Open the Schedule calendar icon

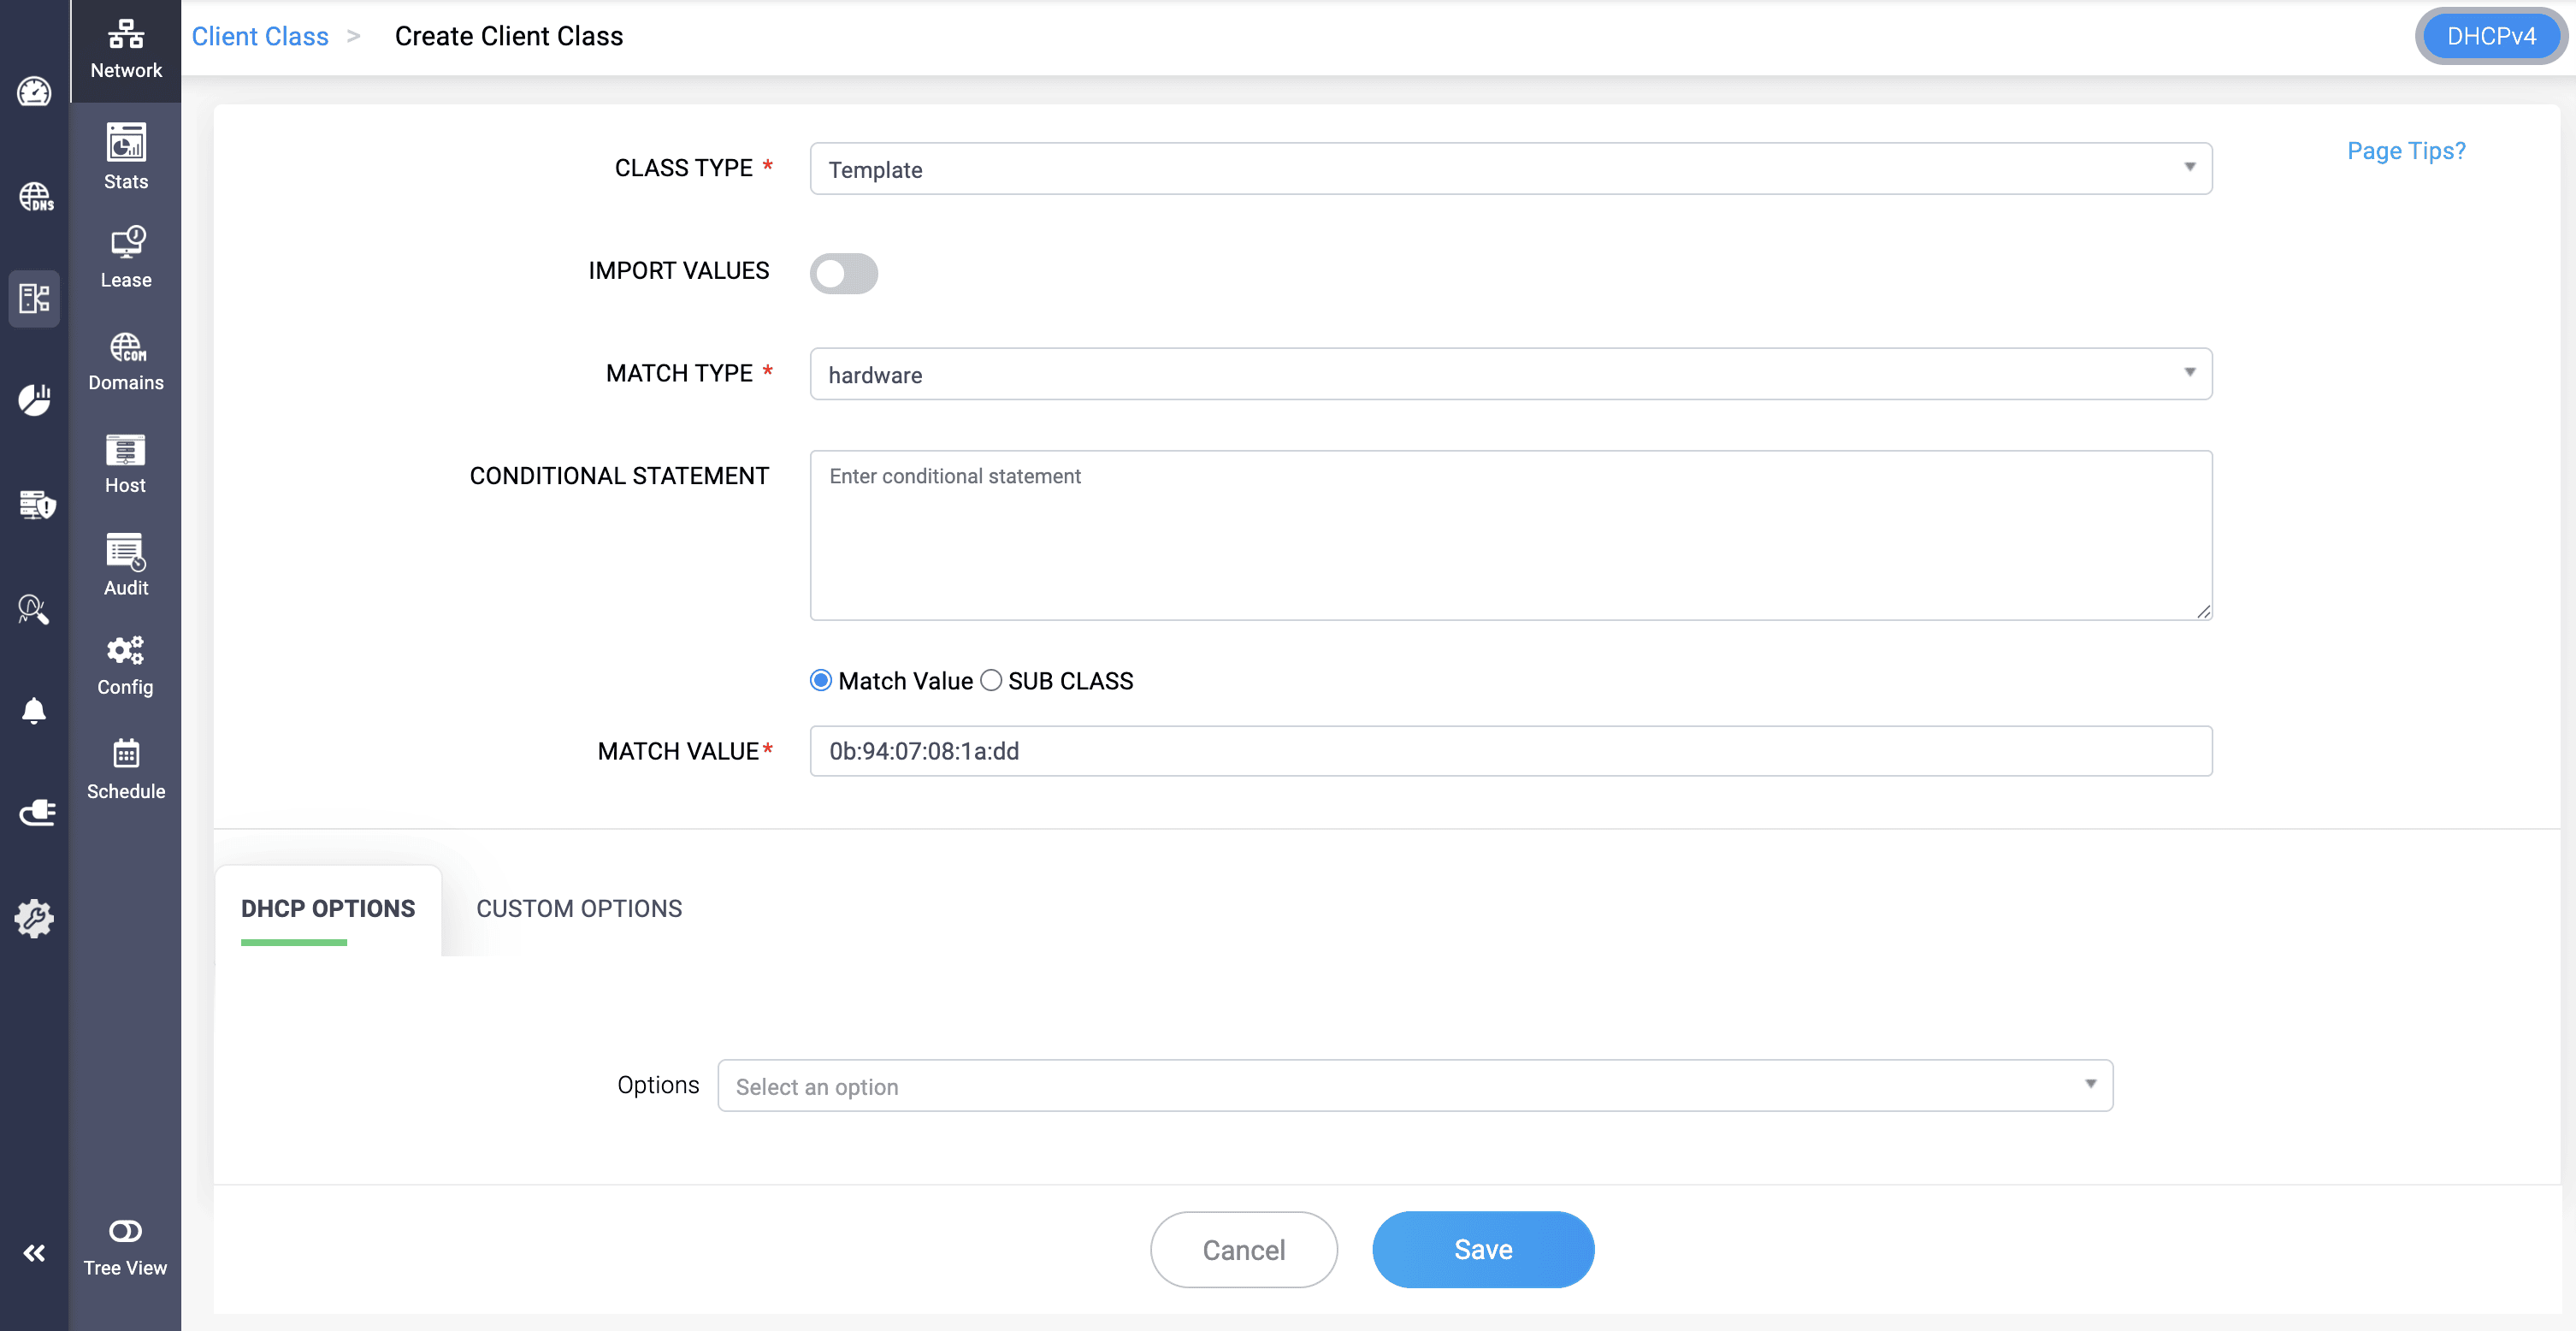(125, 767)
